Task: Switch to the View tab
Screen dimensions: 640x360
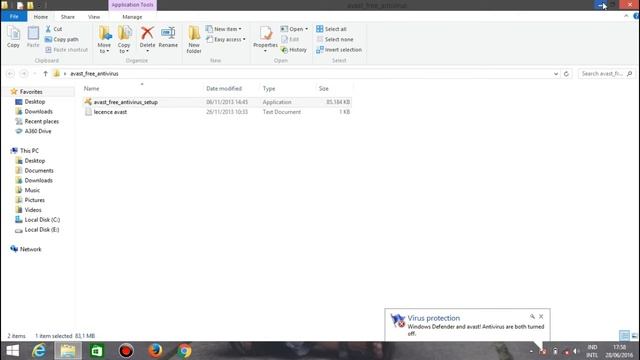Action: [94, 17]
